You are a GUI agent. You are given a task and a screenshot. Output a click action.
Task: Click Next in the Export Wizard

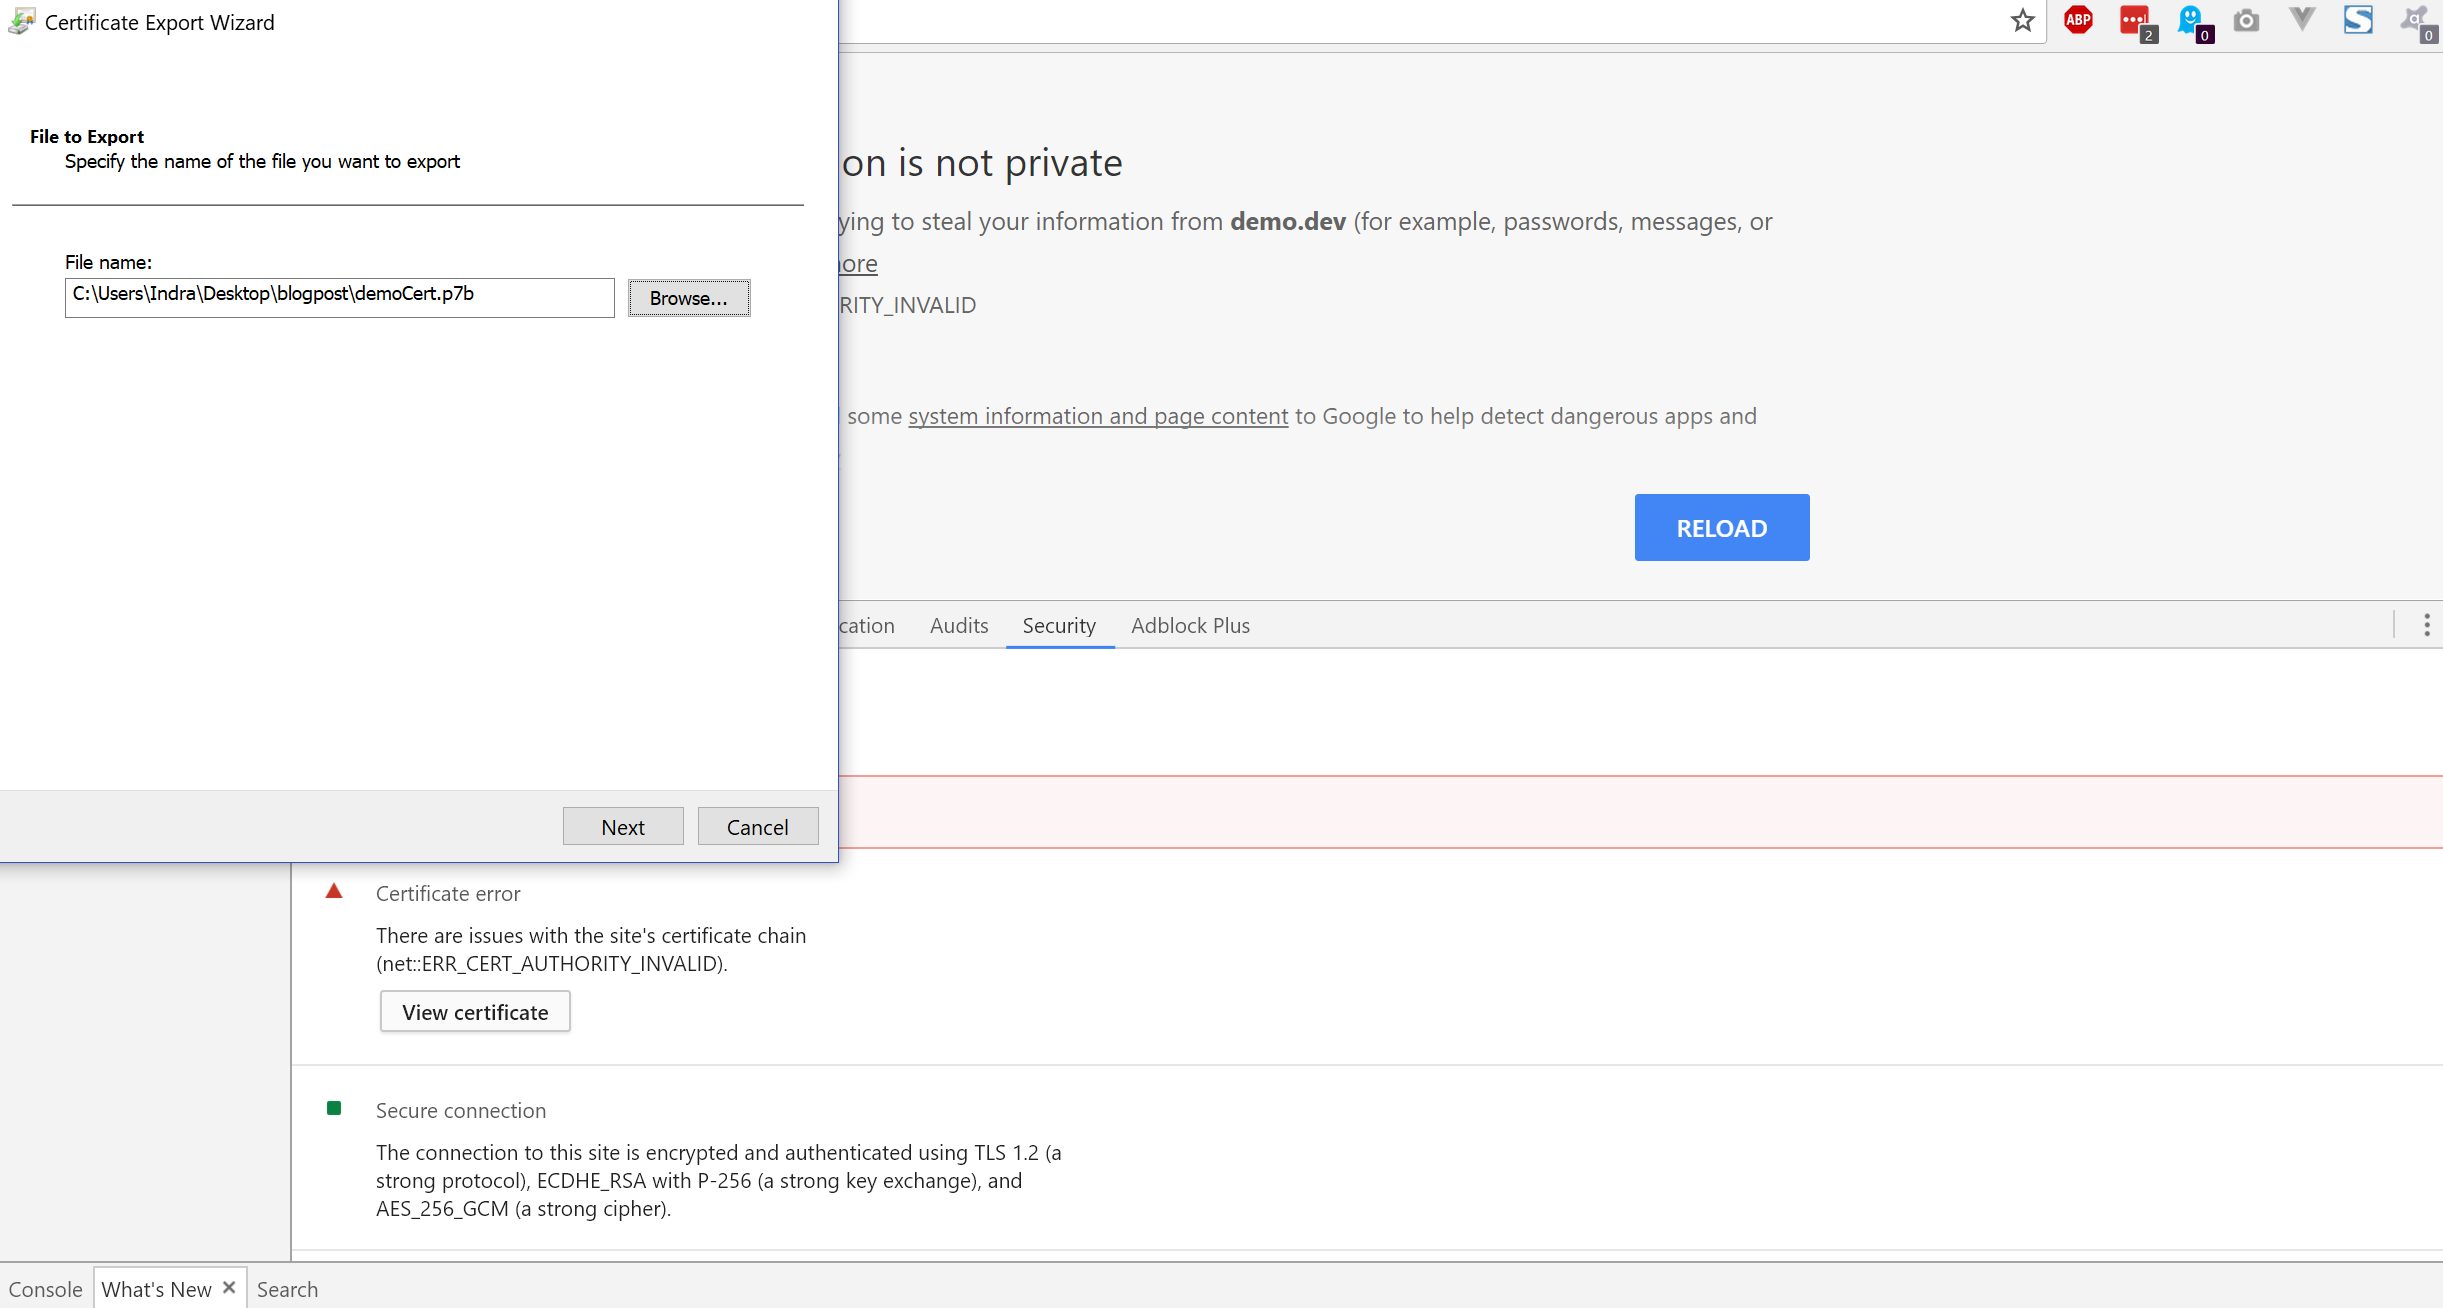click(623, 827)
